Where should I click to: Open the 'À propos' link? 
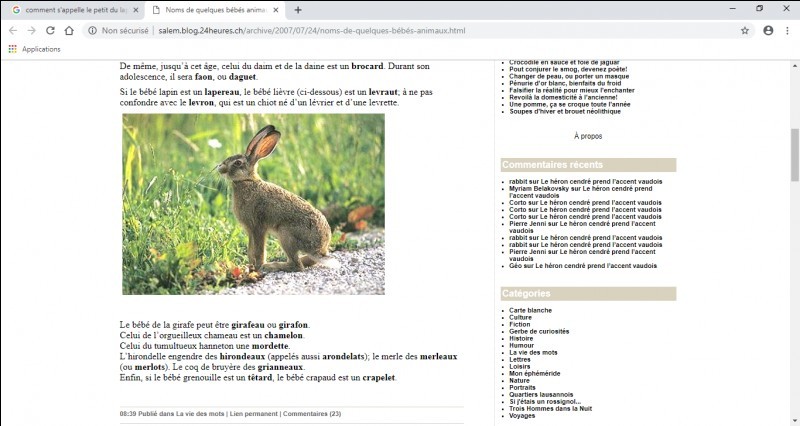pyautogui.click(x=588, y=136)
